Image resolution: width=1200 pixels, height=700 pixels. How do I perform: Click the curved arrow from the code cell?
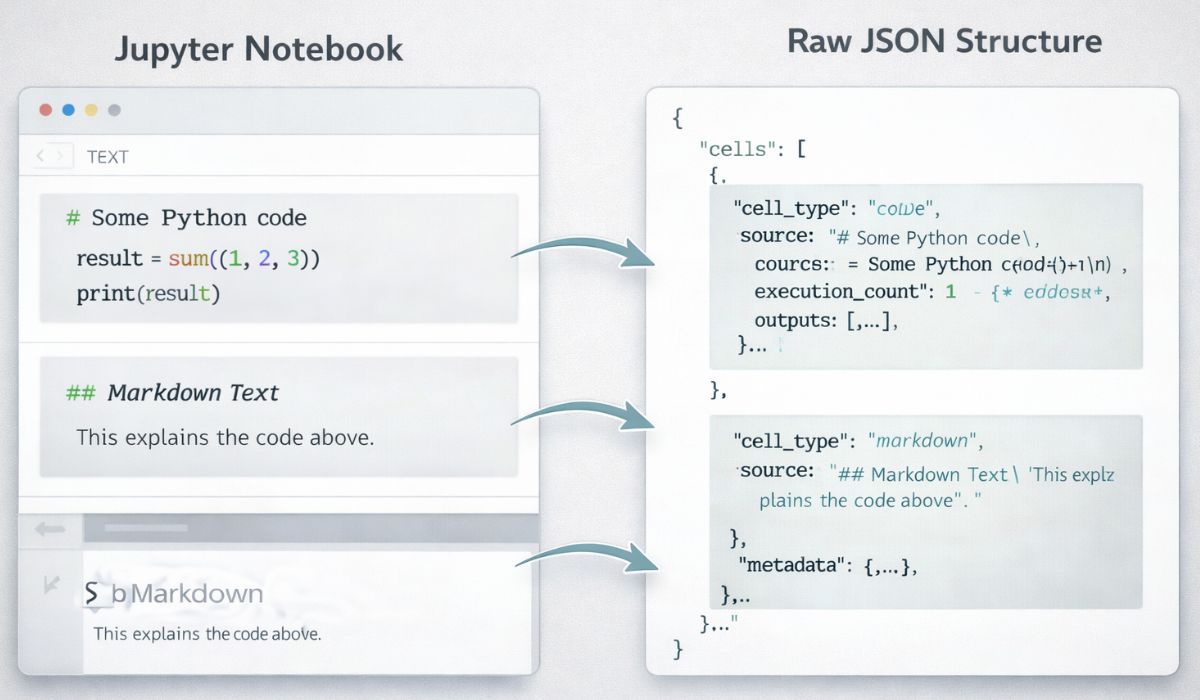click(x=583, y=251)
